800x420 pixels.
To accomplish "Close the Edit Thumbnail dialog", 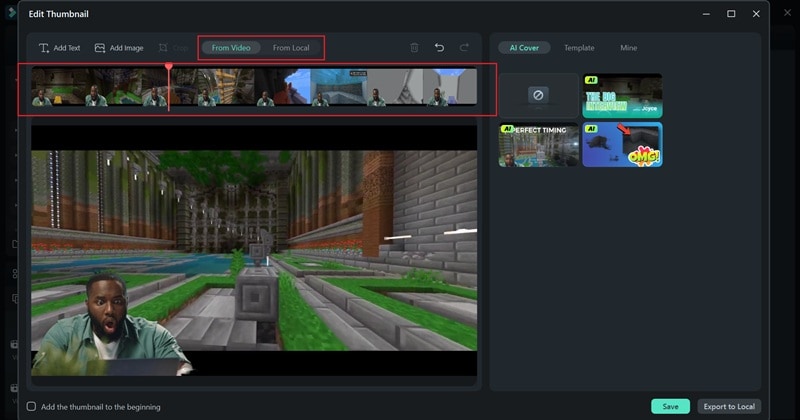I will (x=756, y=14).
